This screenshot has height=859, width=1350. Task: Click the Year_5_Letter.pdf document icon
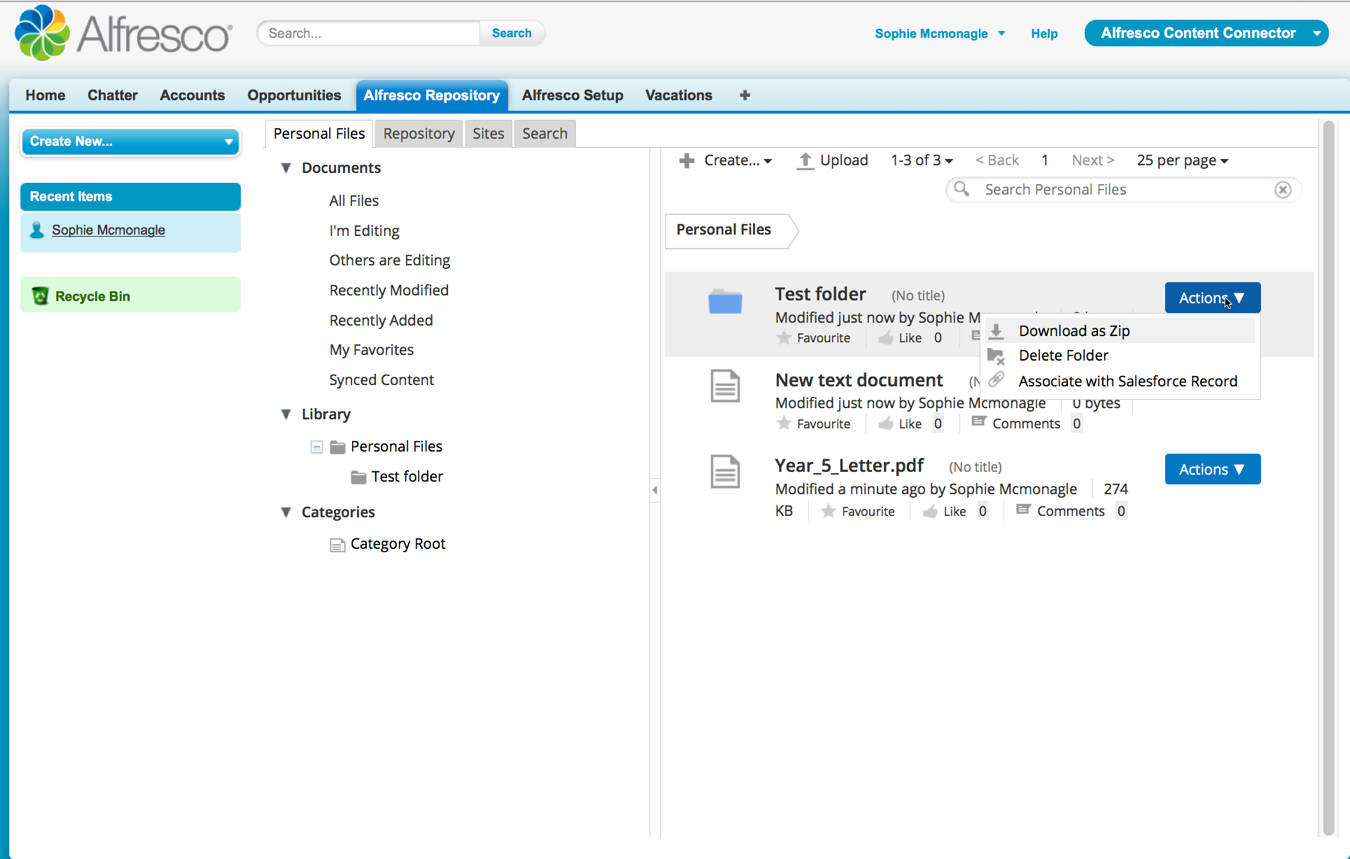click(725, 471)
